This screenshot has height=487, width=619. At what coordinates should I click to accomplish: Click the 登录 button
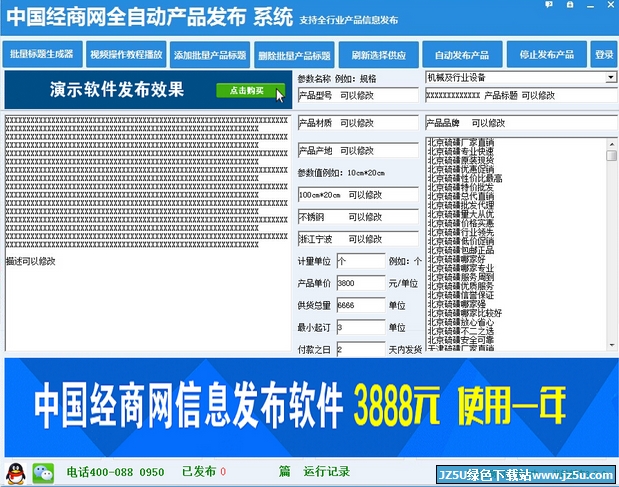[x=604, y=54]
